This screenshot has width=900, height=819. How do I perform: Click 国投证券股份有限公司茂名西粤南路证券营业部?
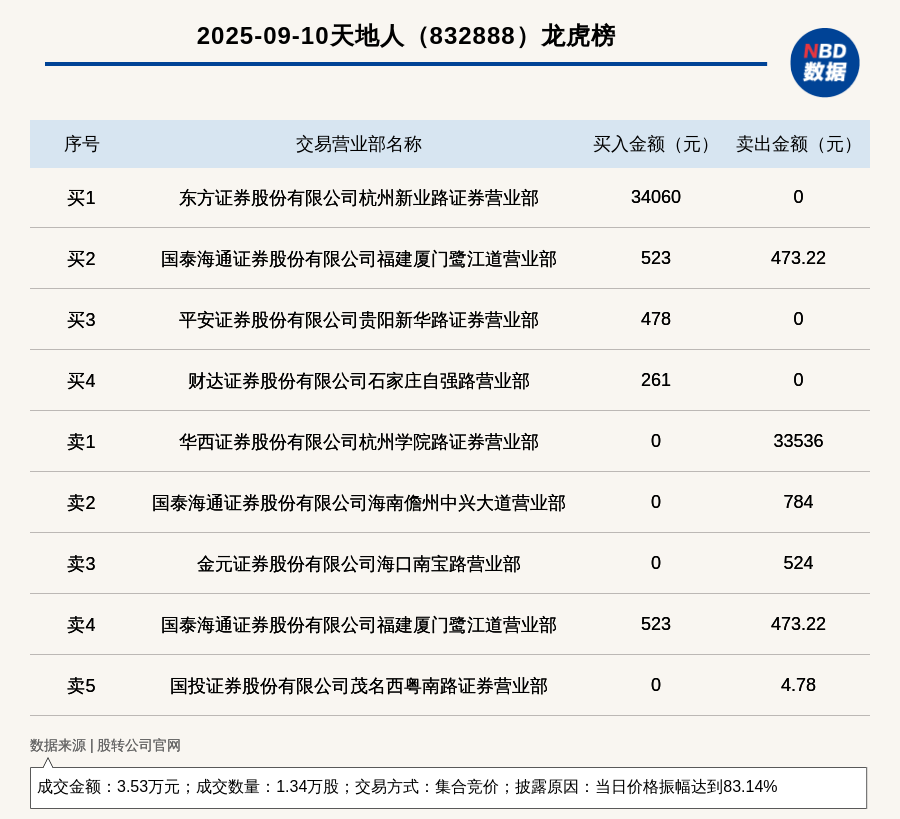[x=359, y=685]
